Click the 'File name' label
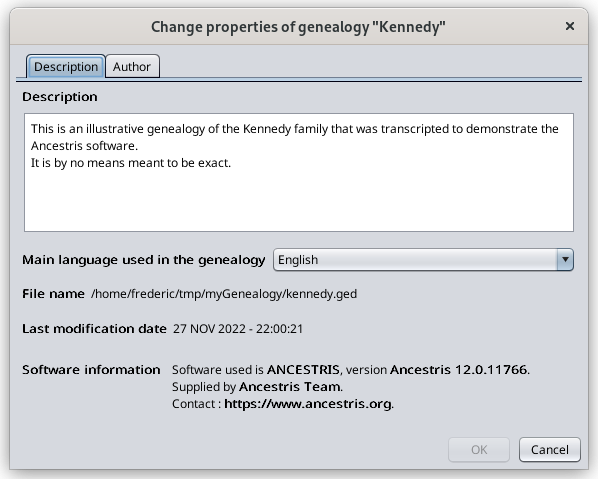This screenshot has width=598, height=479. click(53, 294)
